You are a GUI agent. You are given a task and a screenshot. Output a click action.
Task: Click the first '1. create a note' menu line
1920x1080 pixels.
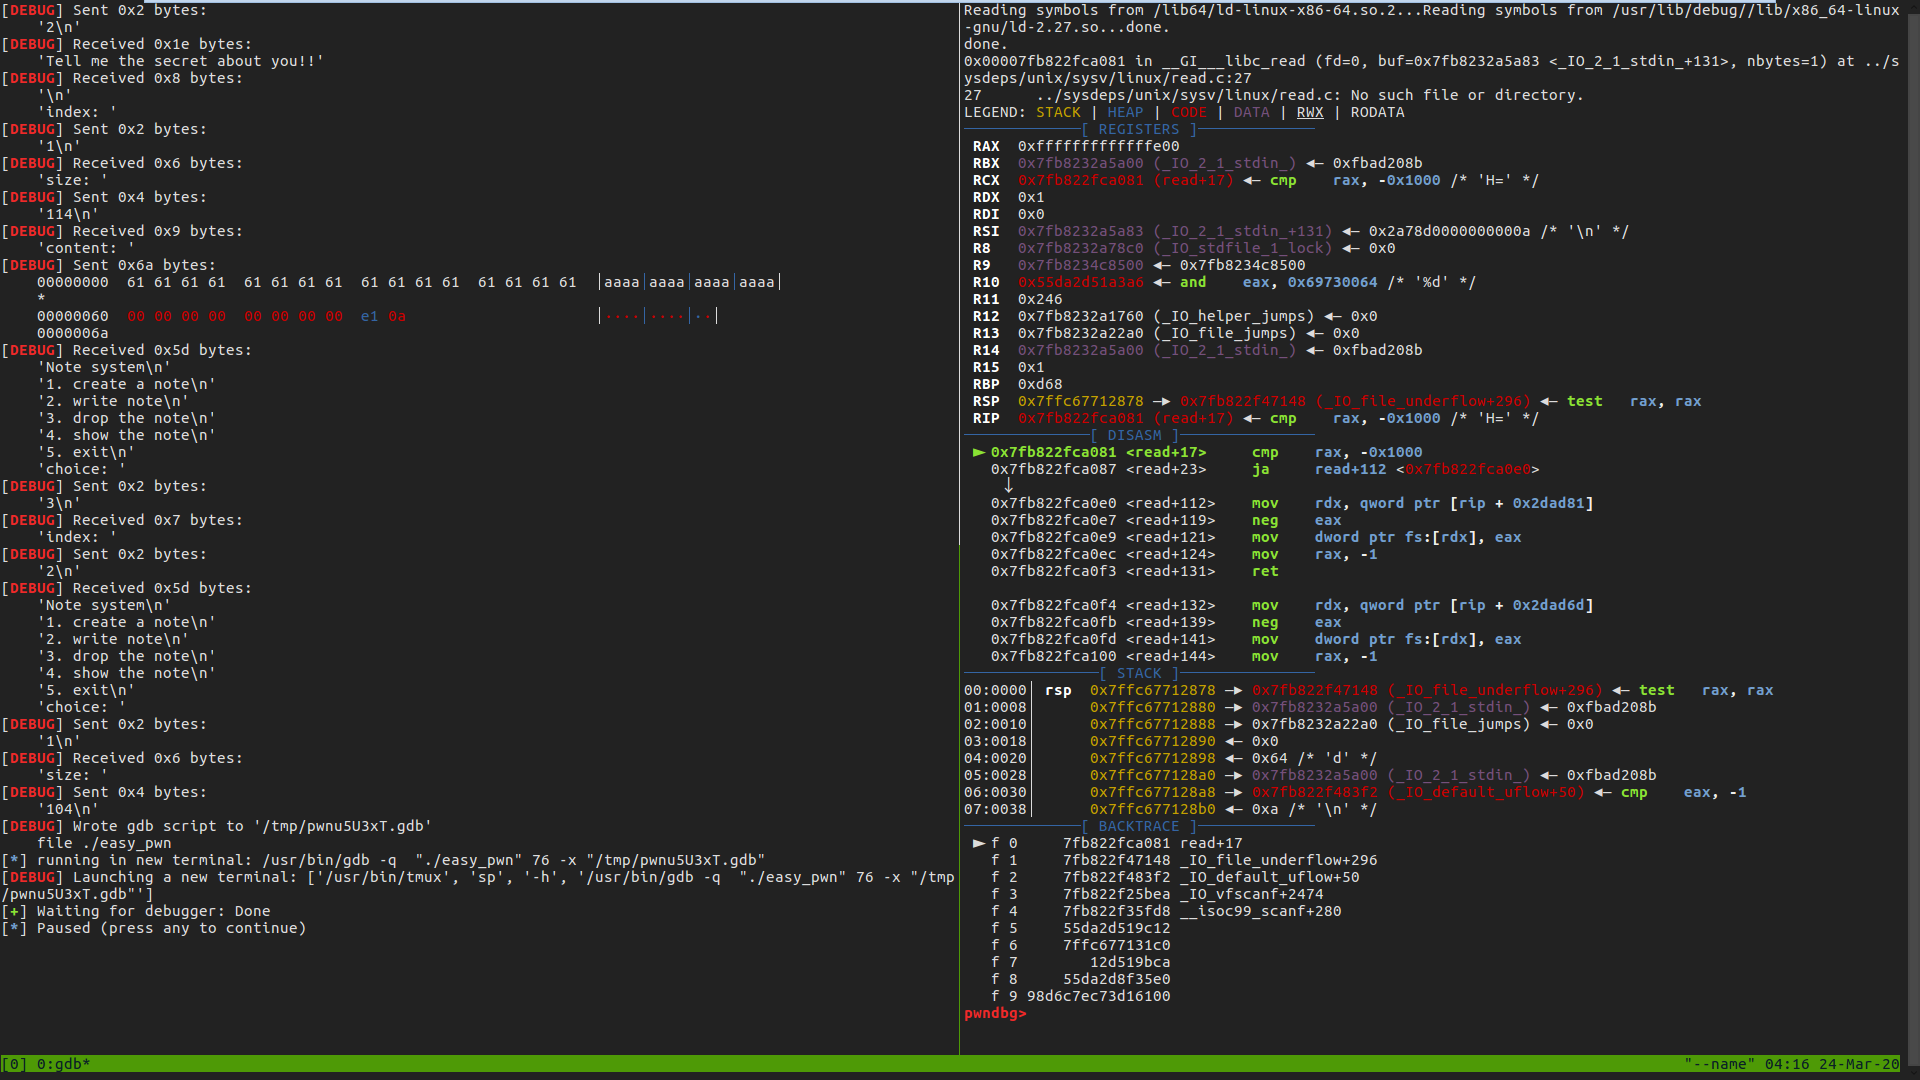pyautogui.click(x=127, y=384)
